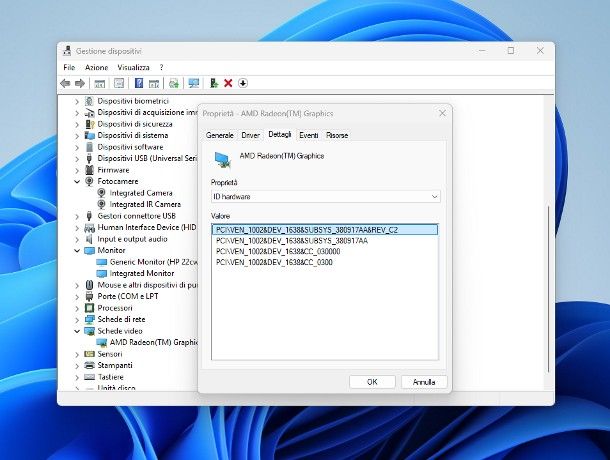Click the circled down-arrow toolbar icon
This screenshot has height=460, width=610.
242,83
